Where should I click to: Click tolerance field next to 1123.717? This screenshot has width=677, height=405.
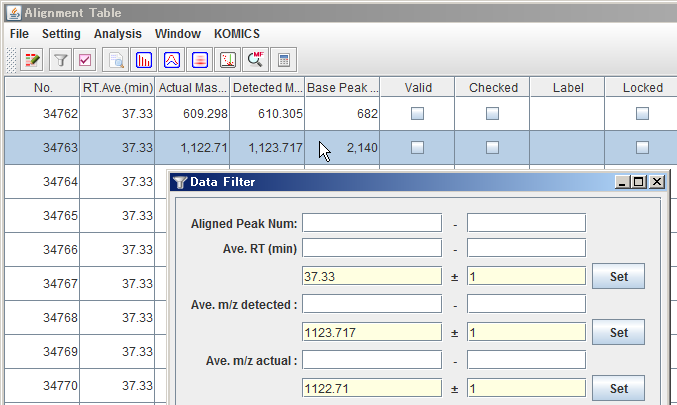click(526, 332)
